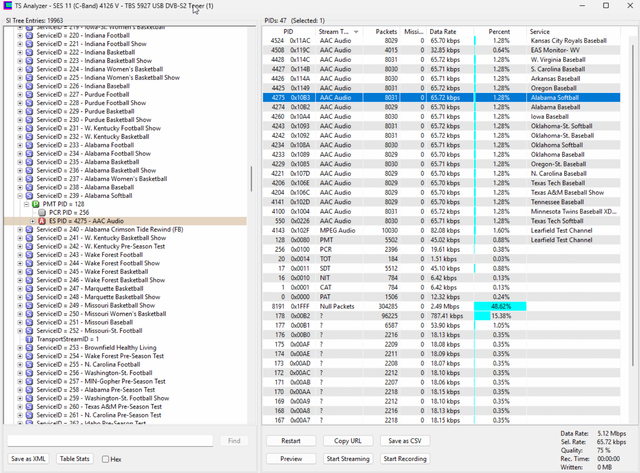The height and width of the screenshot is (473, 640).
Task: Sort by the PID column header
Action: click(x=288, y=32)
